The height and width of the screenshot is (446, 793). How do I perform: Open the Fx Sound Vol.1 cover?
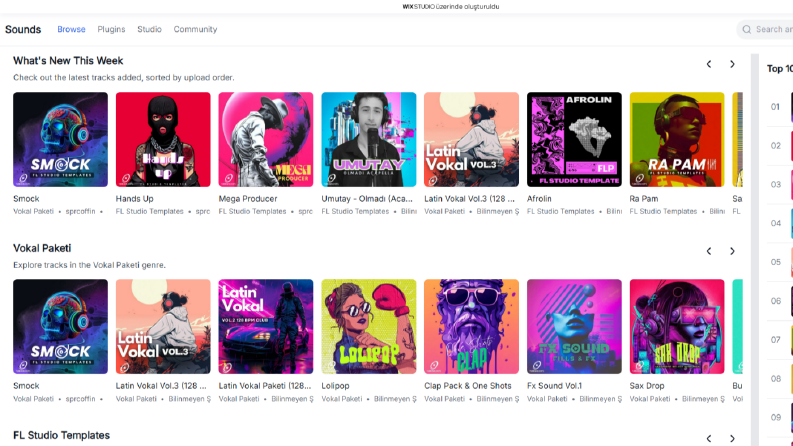[x=574, y=327]
